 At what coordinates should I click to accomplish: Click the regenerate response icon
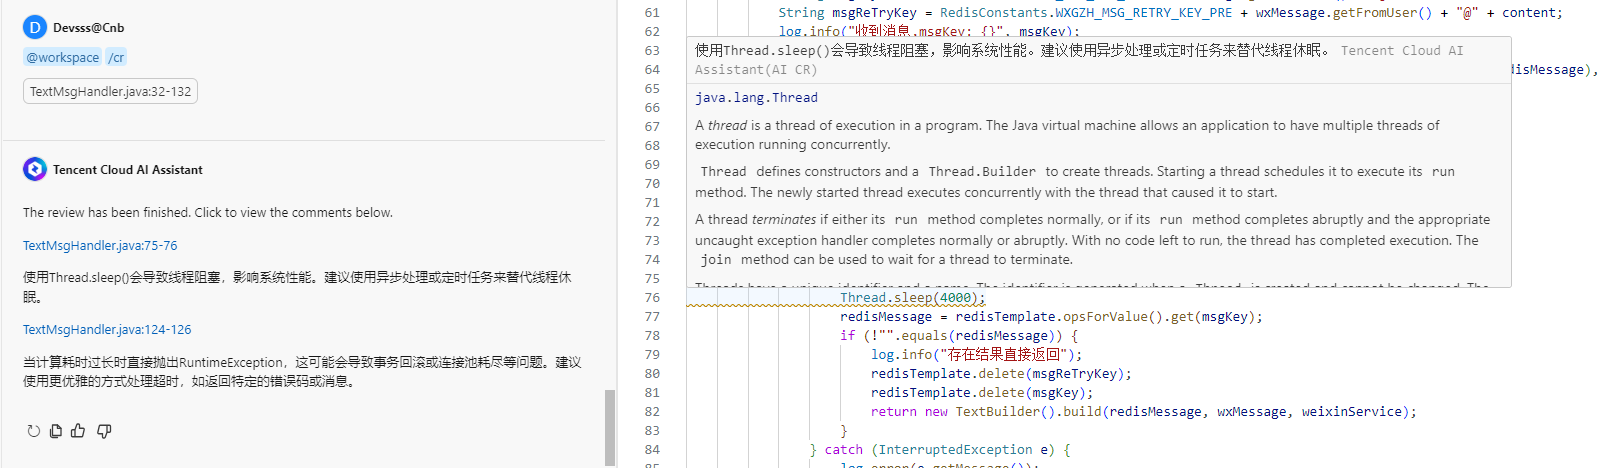pyautogui.click(x=33, y=431)
